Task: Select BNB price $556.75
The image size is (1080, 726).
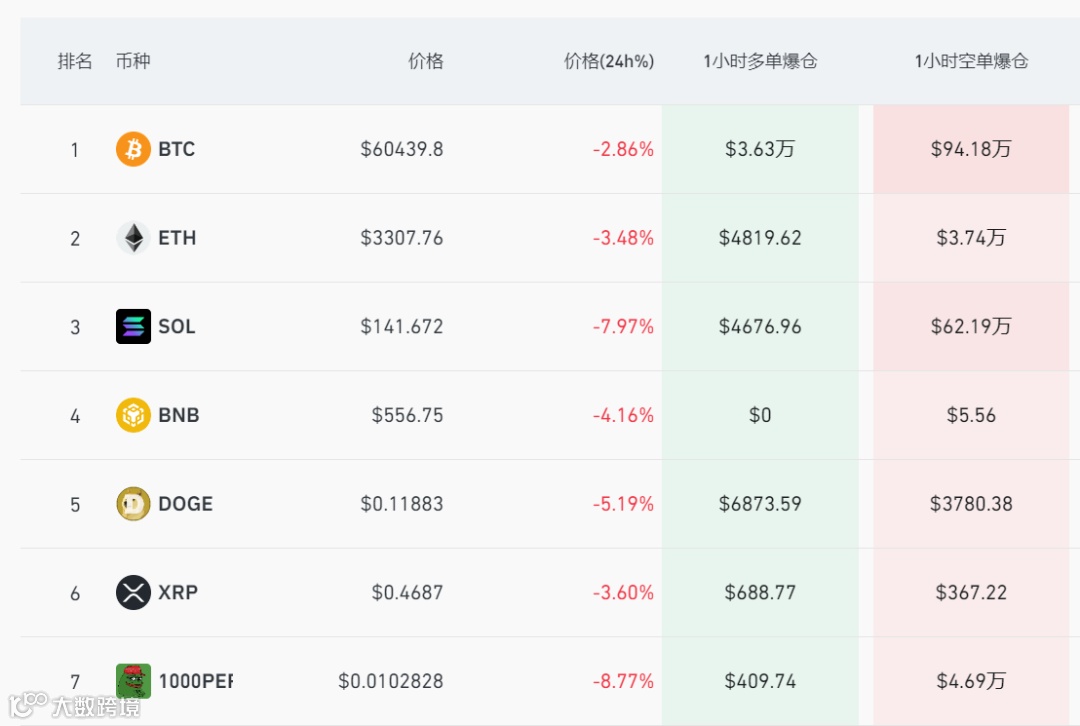Action: [x=407, y=415]
